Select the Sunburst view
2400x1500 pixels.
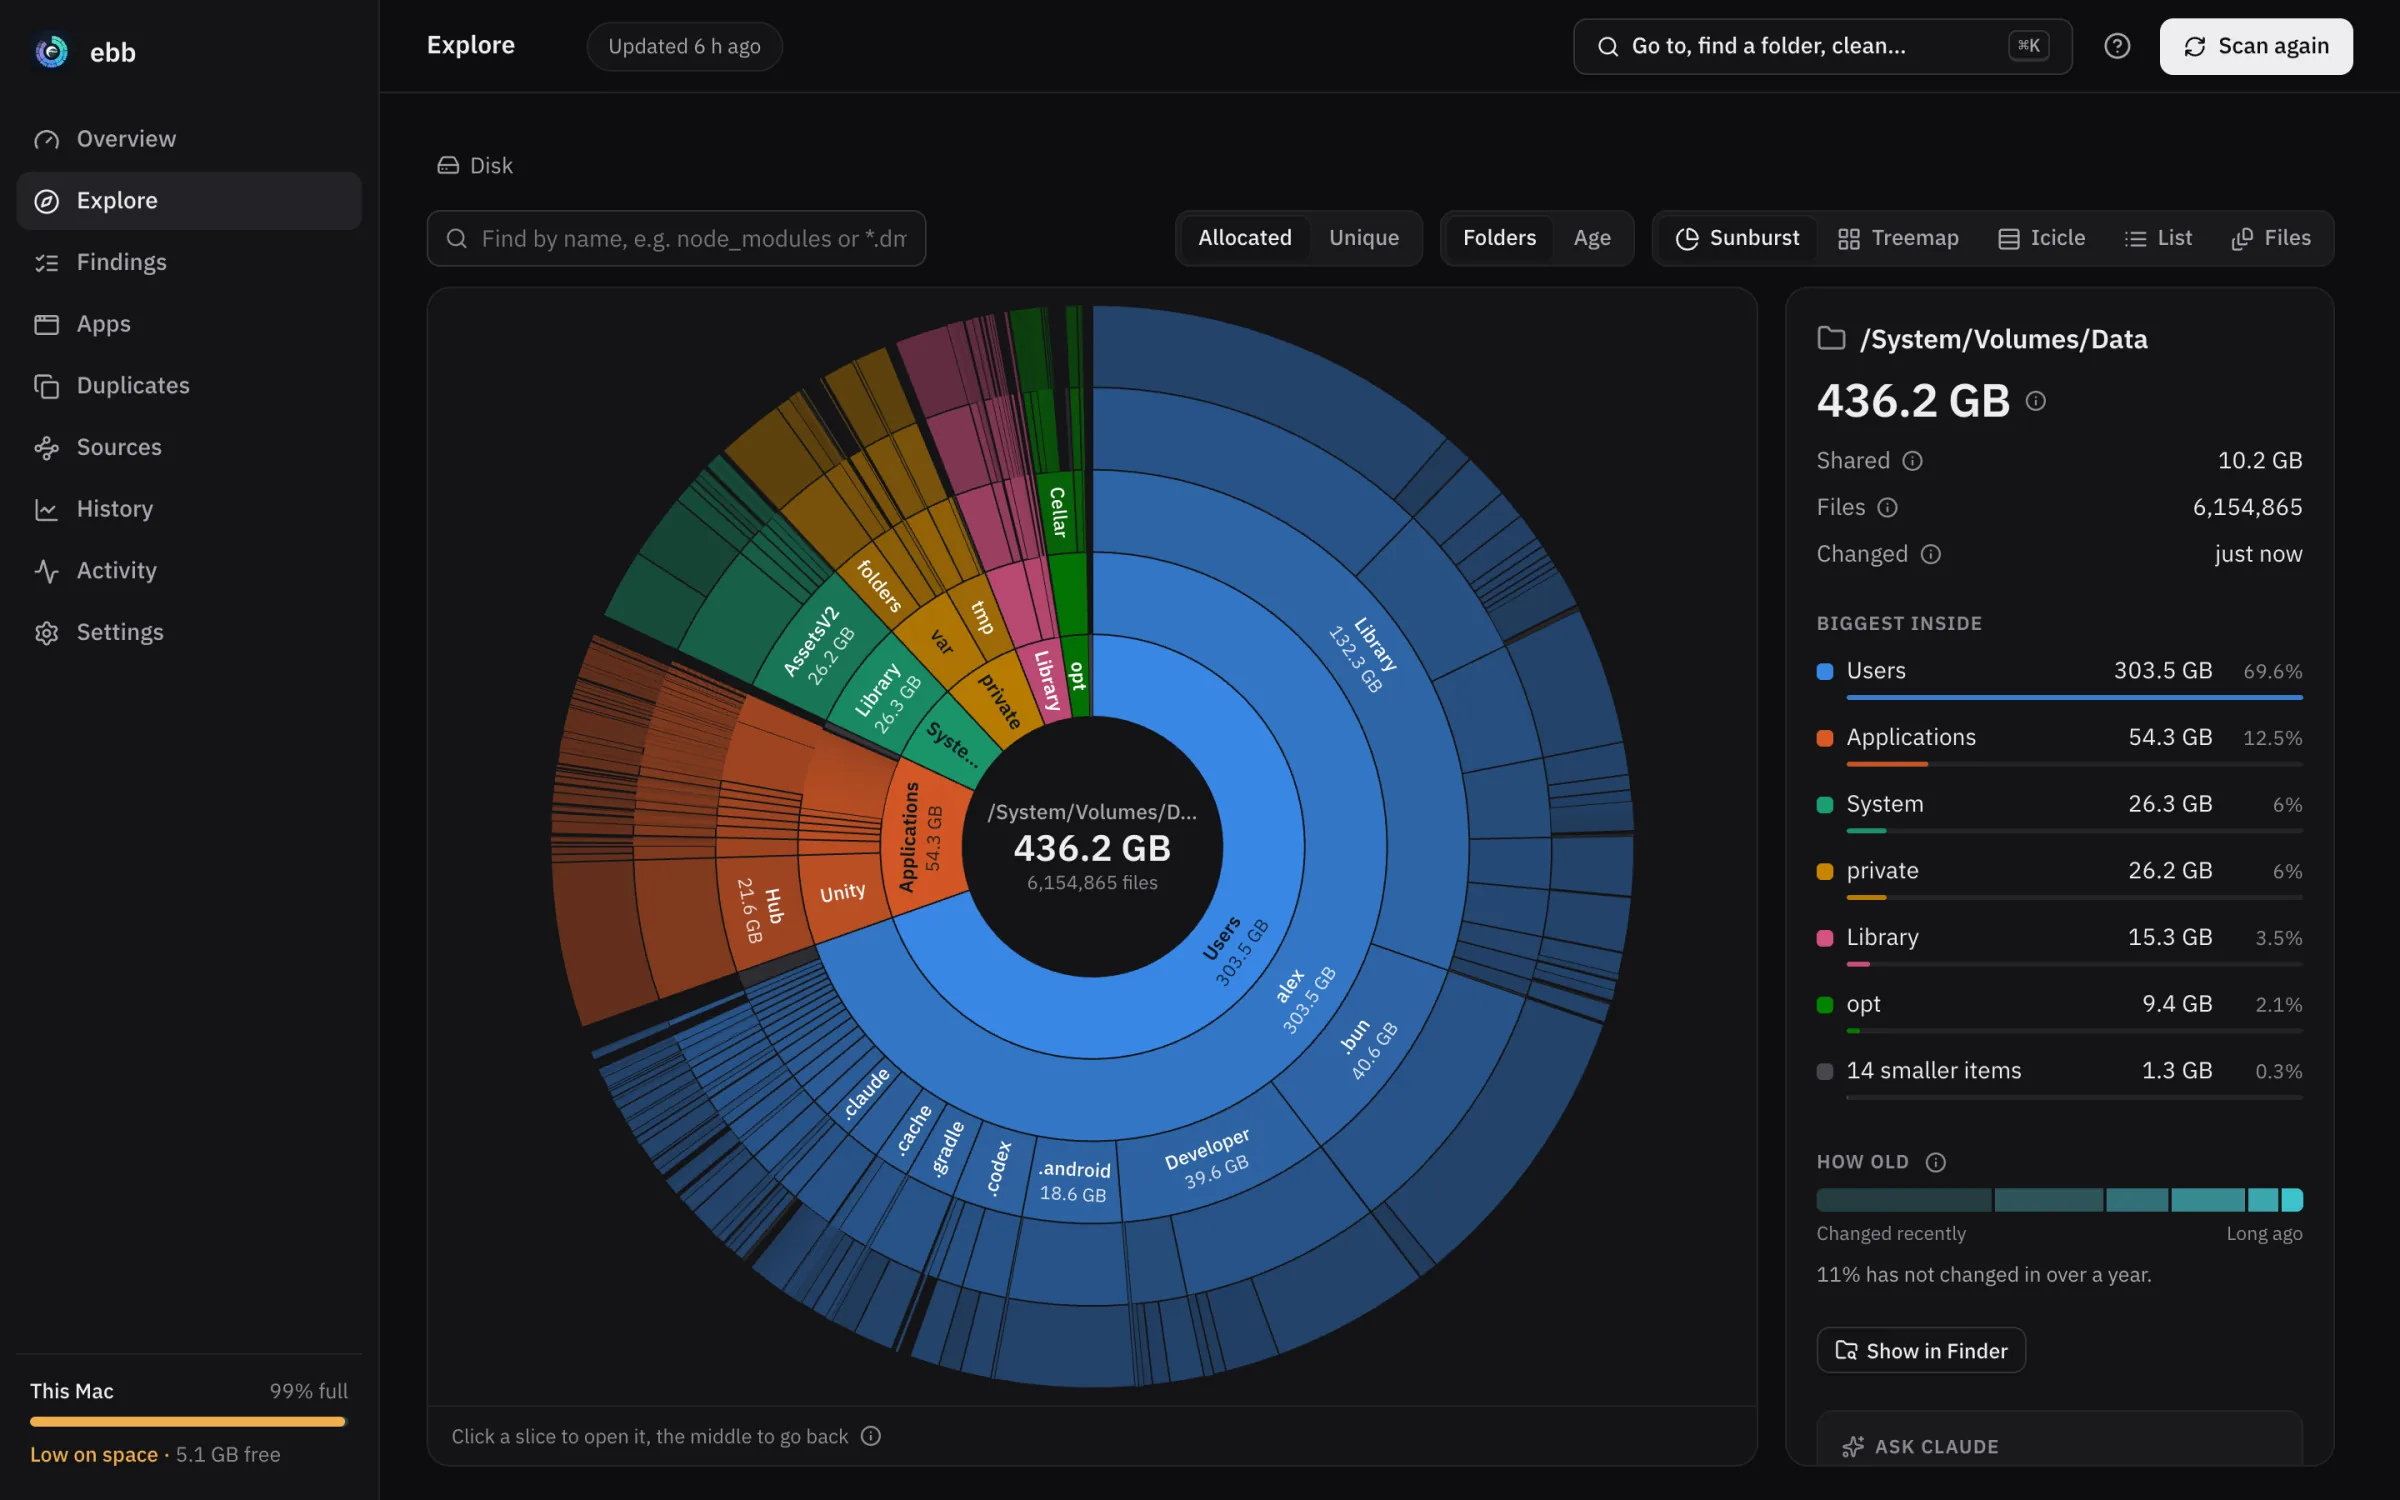click(x=1738, y=238)
